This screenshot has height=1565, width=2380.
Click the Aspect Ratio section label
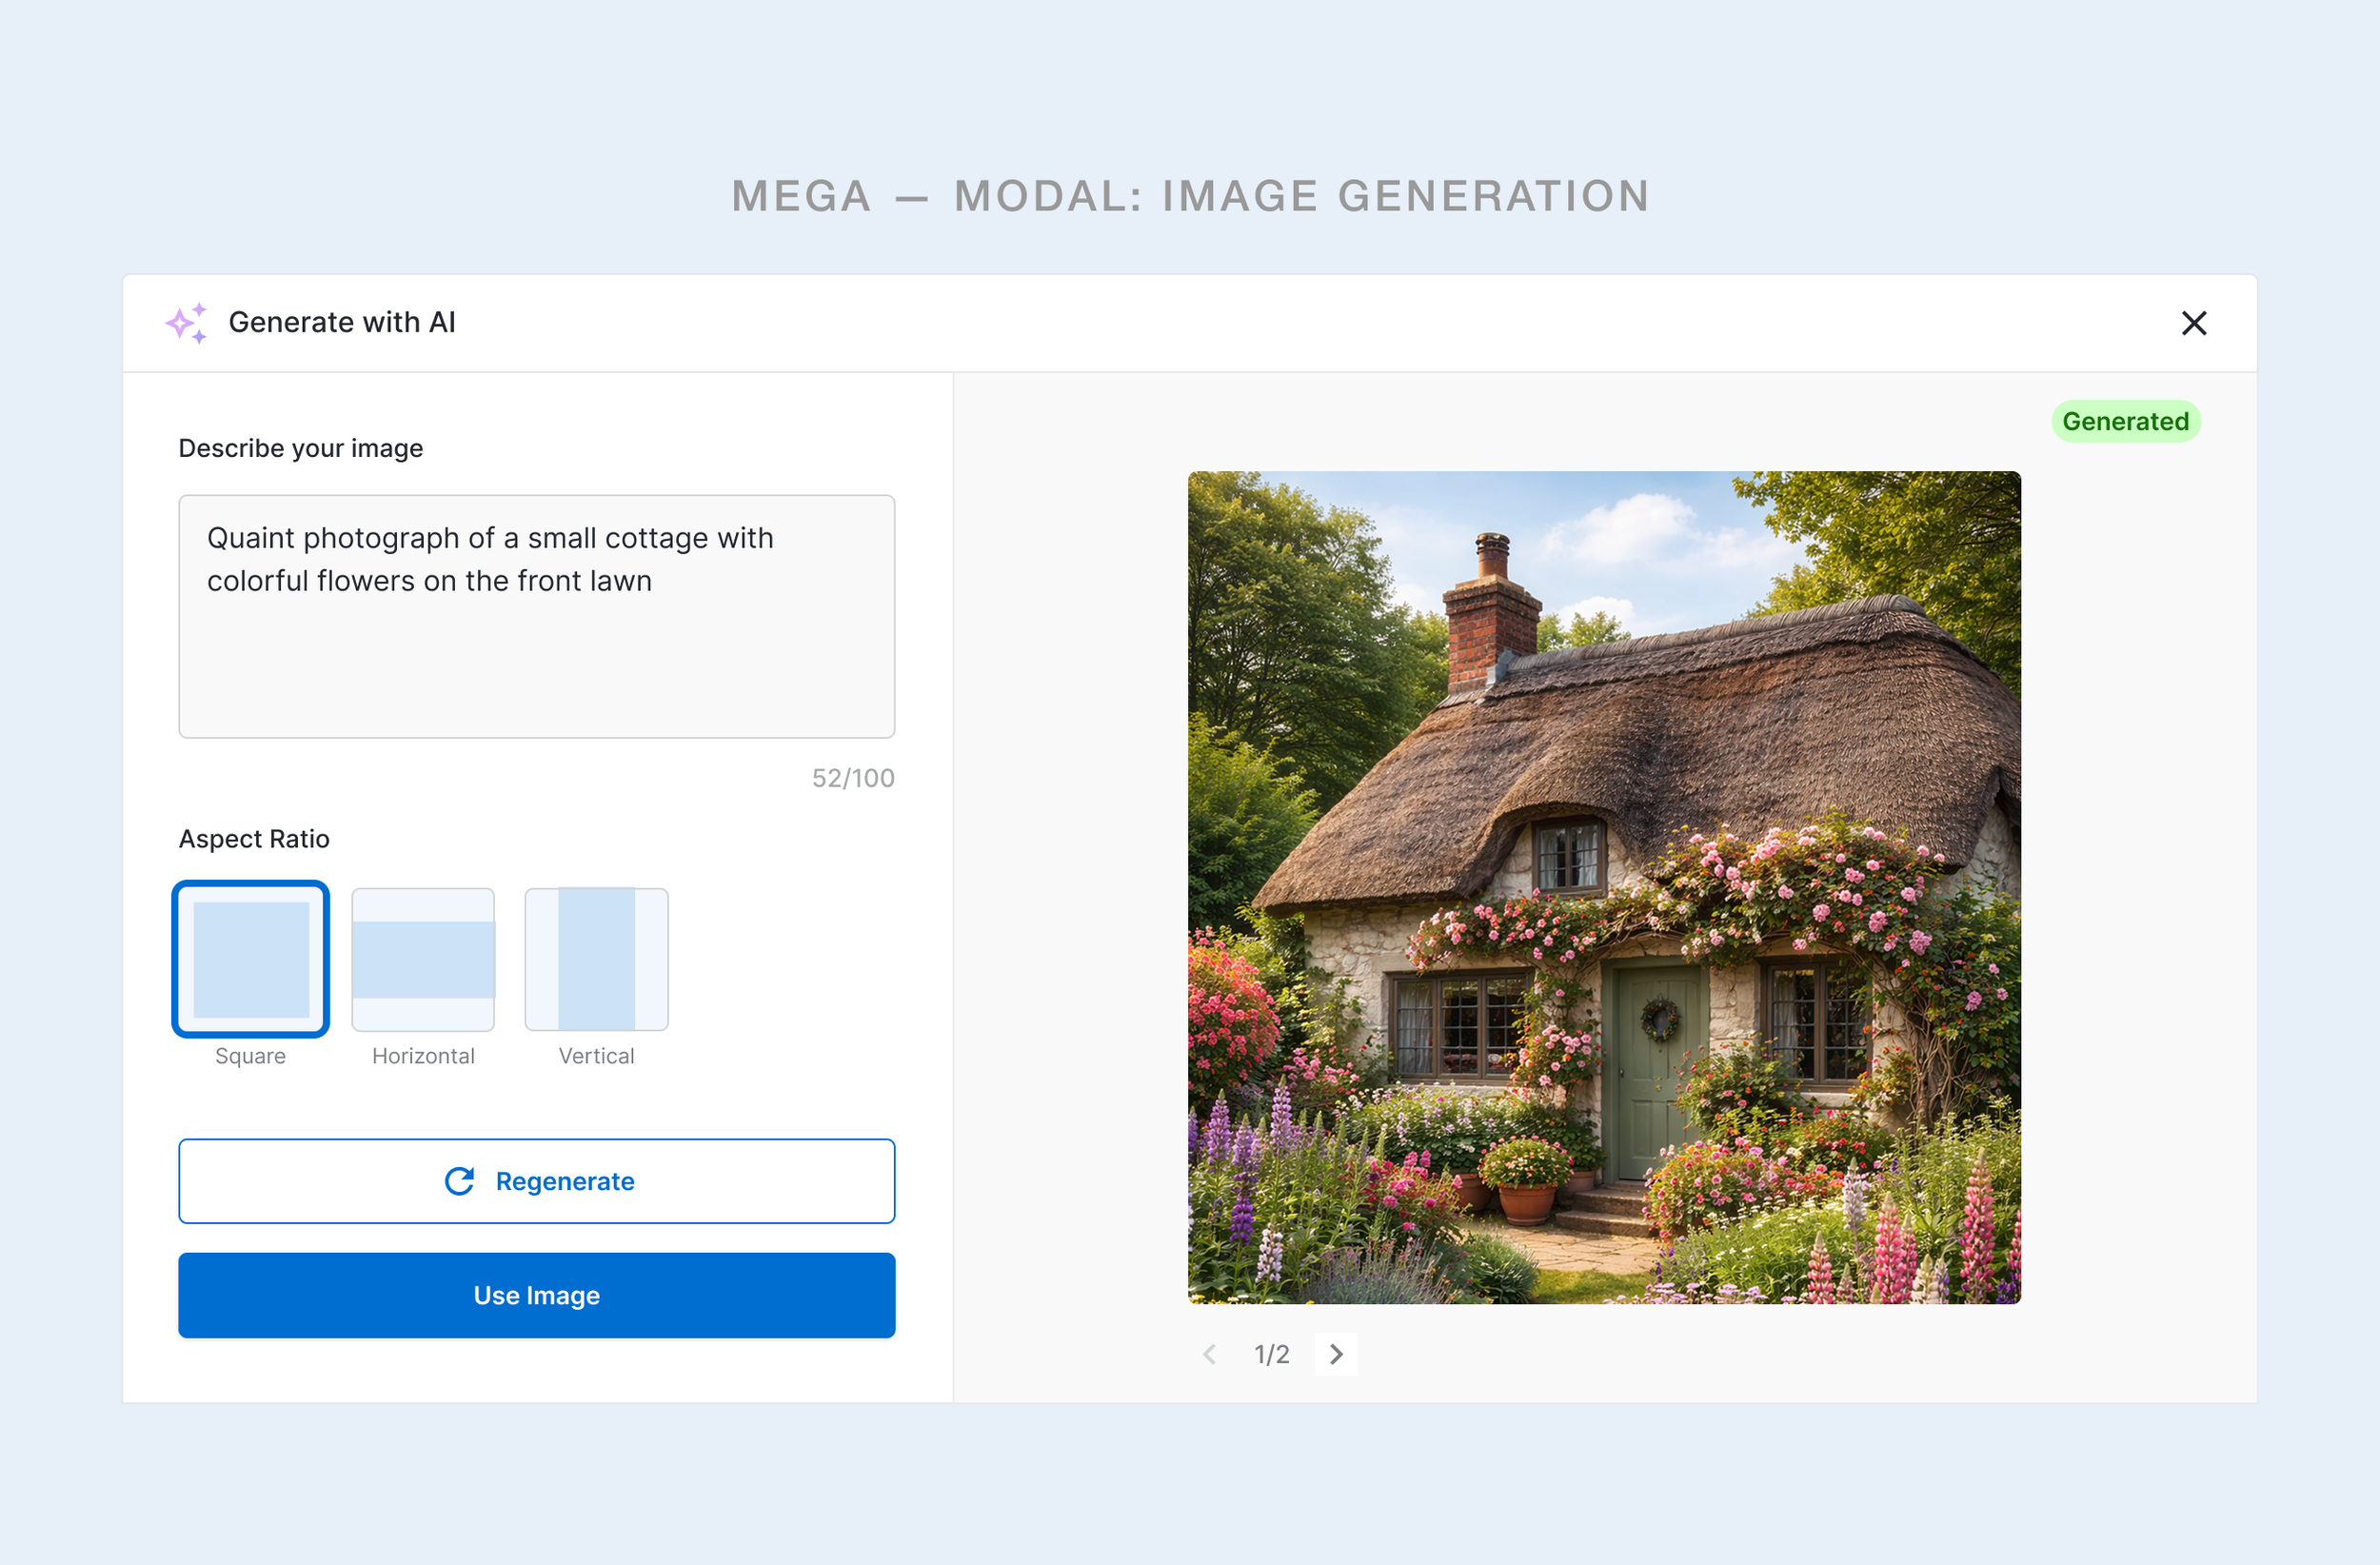coord(254,838)
